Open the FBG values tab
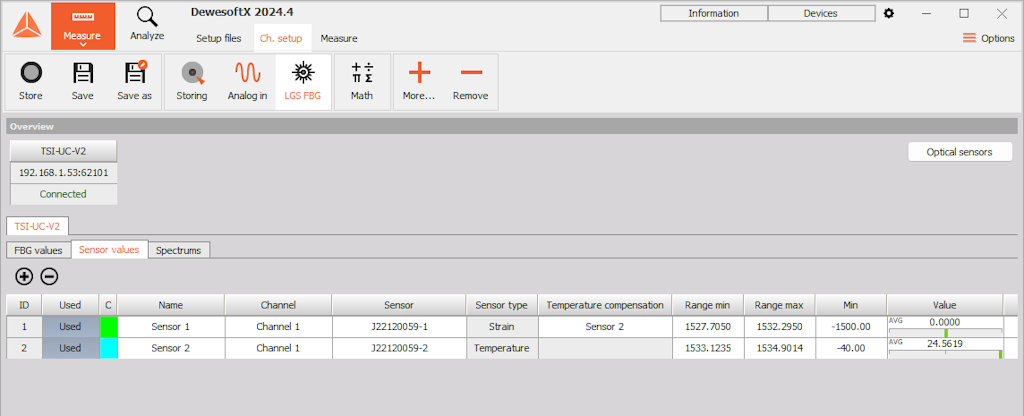This screenshot has height=416, width=1024. coord(39,250)
